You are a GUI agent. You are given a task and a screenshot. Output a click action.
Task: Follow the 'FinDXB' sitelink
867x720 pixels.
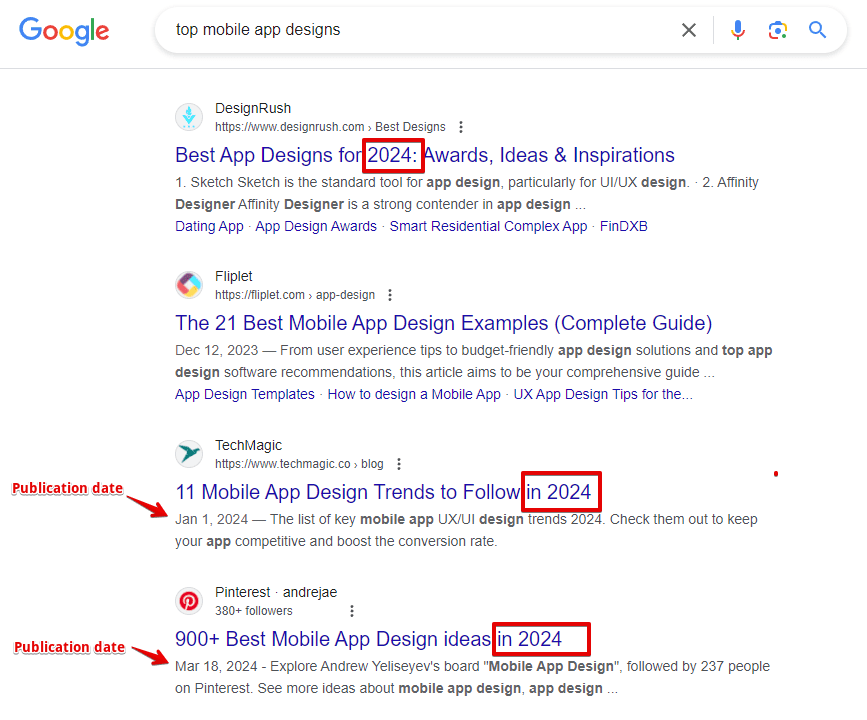(624, 227)
